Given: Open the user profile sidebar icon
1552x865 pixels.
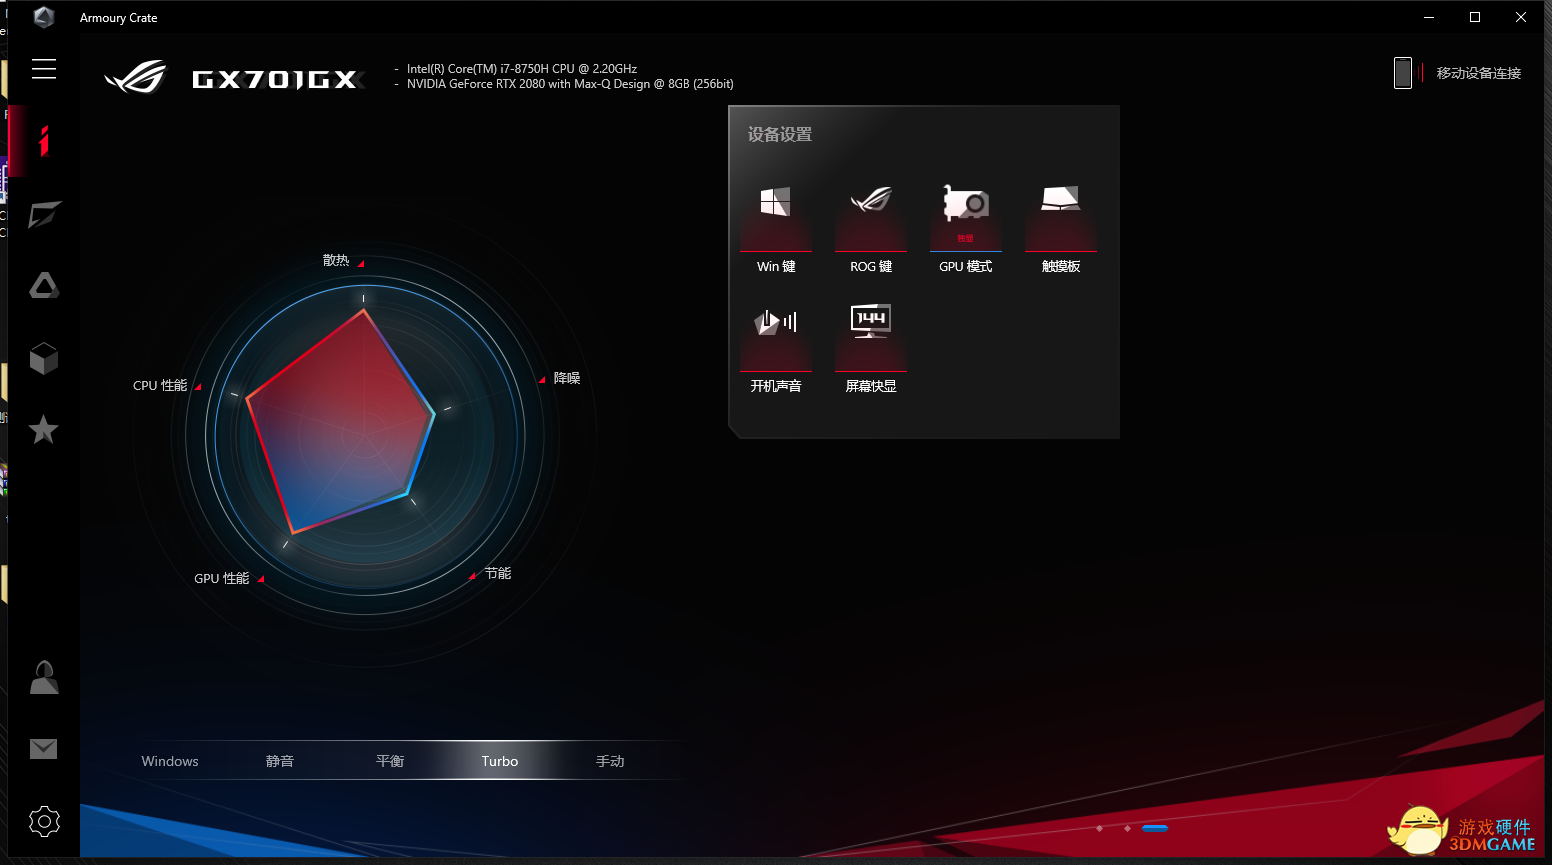Looking at the screenshot, I should coord(44,677).
